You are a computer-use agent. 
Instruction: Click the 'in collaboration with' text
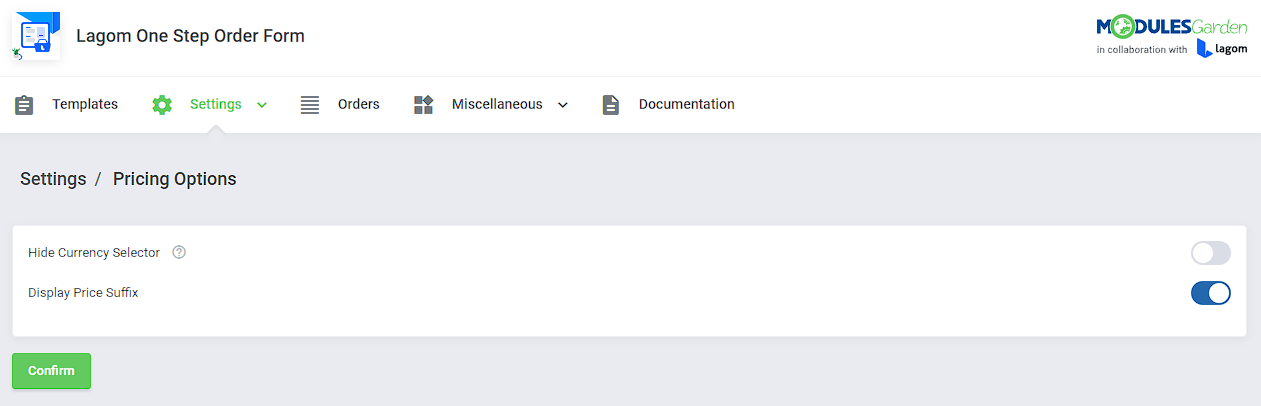(x=1142, y=50)
